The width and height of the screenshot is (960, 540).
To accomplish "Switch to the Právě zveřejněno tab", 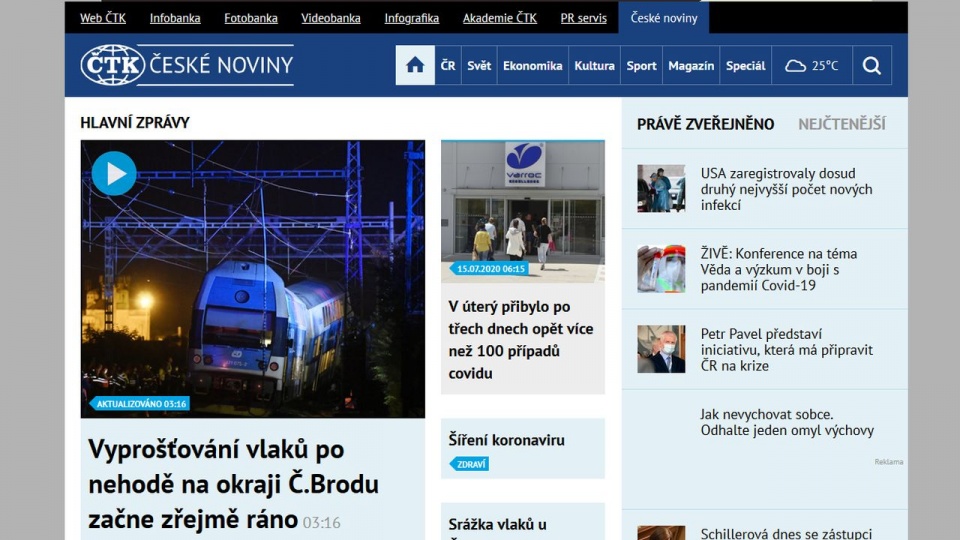I will click(705, 124).
